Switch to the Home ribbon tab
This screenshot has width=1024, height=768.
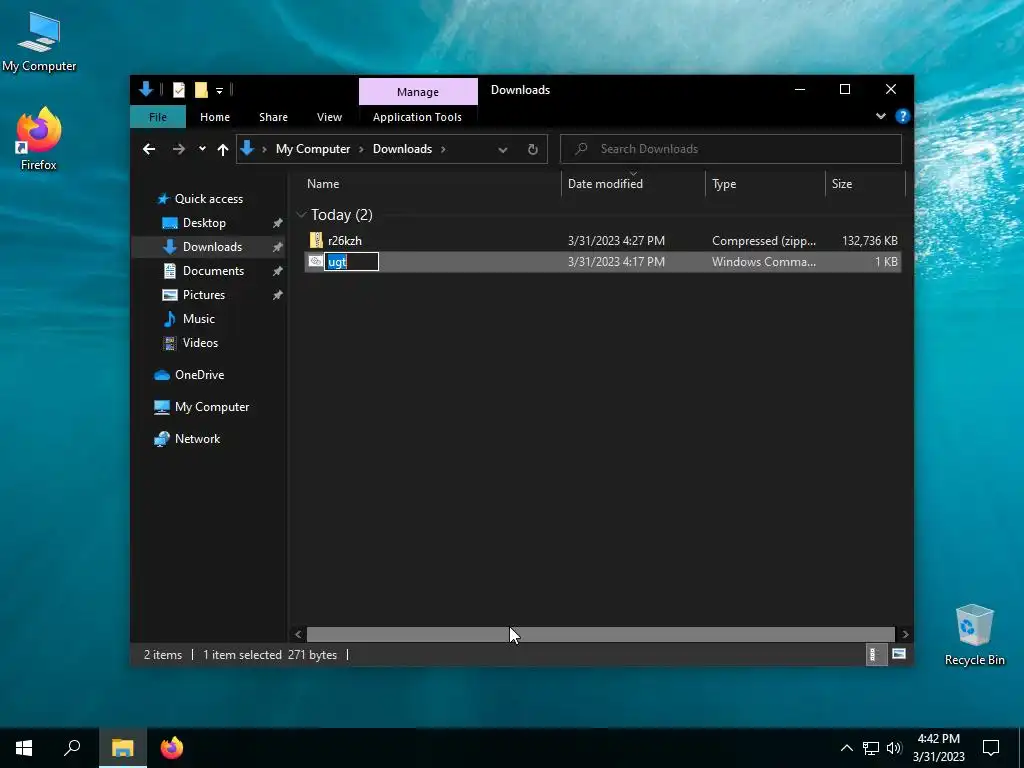[x=215, y=117]
